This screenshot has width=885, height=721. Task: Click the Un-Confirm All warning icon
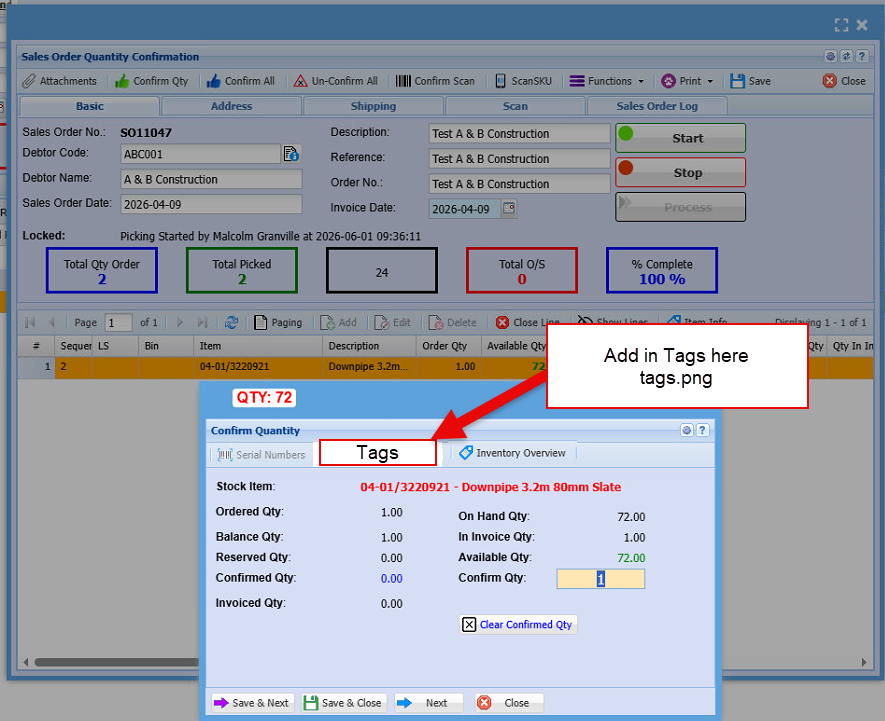pyautogui.click(x=300, y=81)
